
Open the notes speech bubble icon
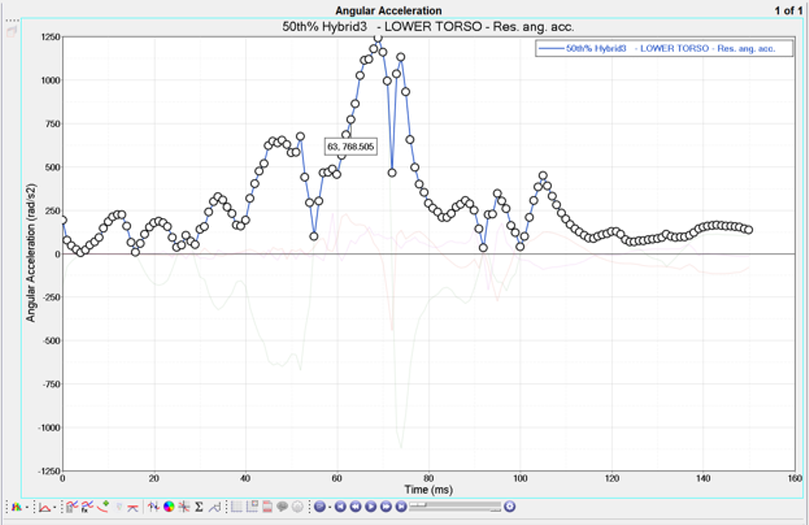(283, 507)
